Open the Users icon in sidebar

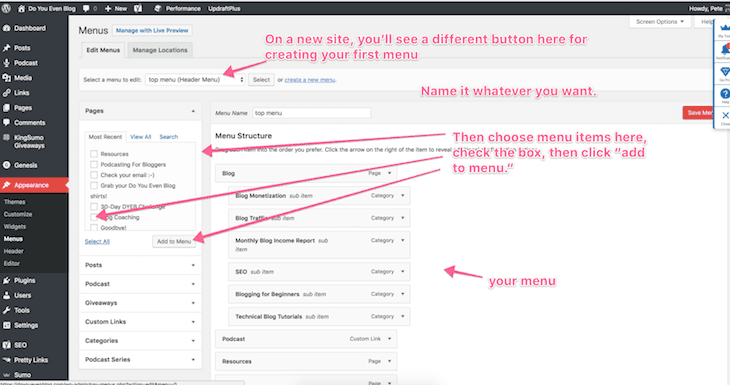[7, 295]
